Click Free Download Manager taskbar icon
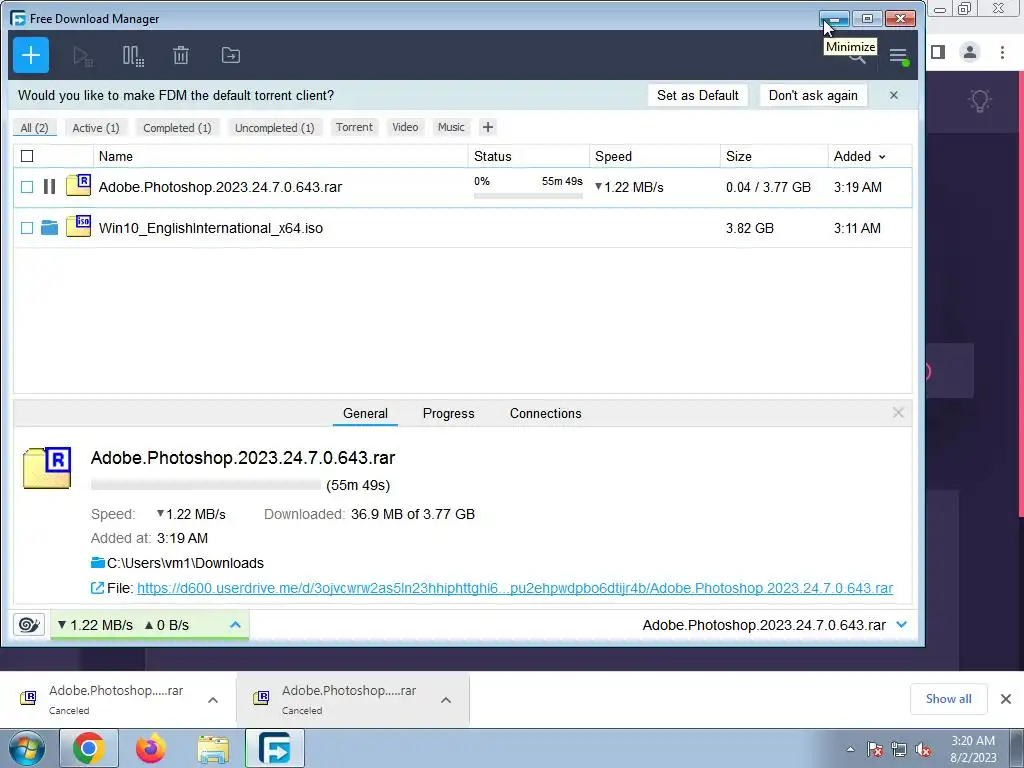Screen dimensions: 1024x768 pos(275,748)
